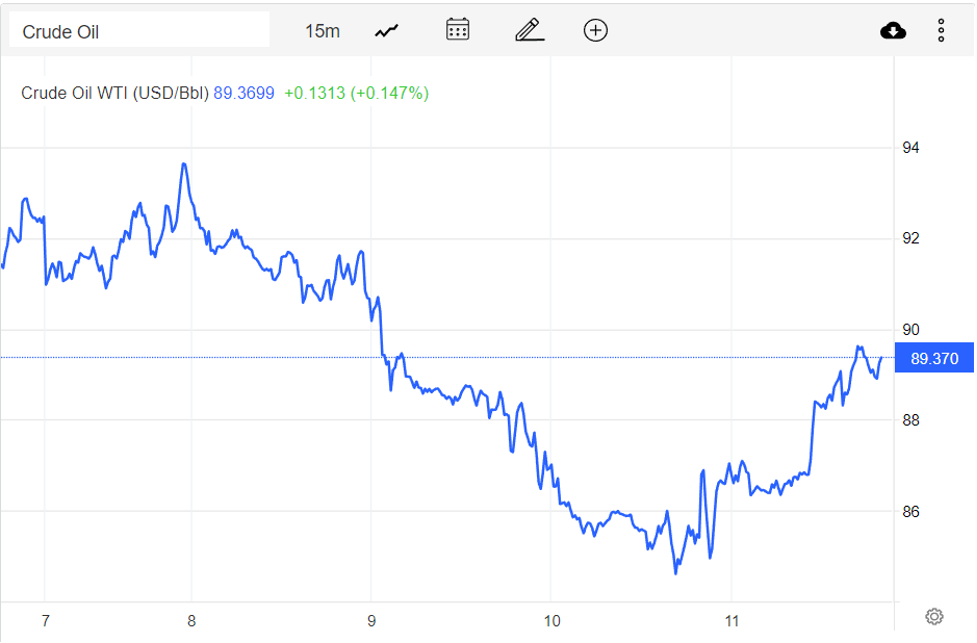Open the 15m interval dropdown

coord(322,31)
